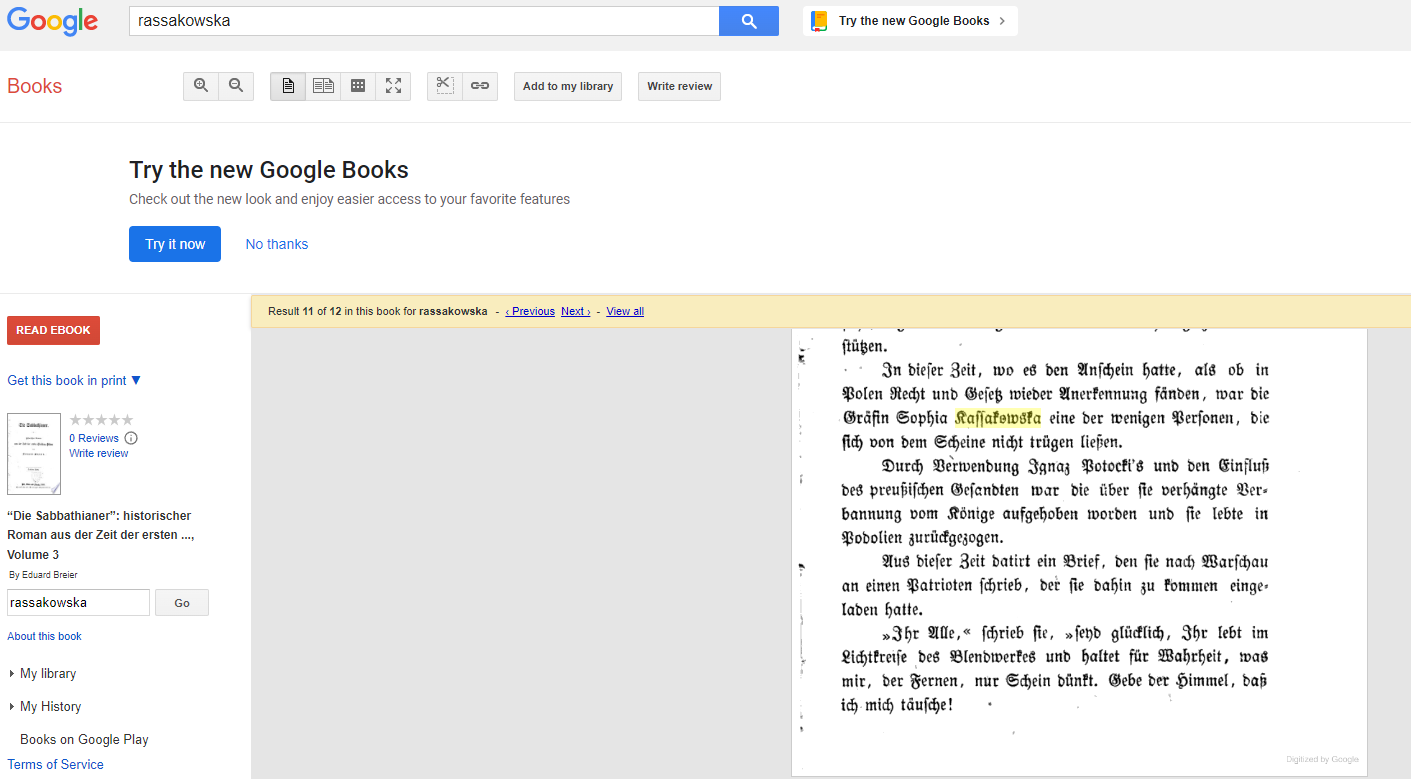Click the Google Books colored book icon
This screenshot has height=779, width=1411.
820,21
